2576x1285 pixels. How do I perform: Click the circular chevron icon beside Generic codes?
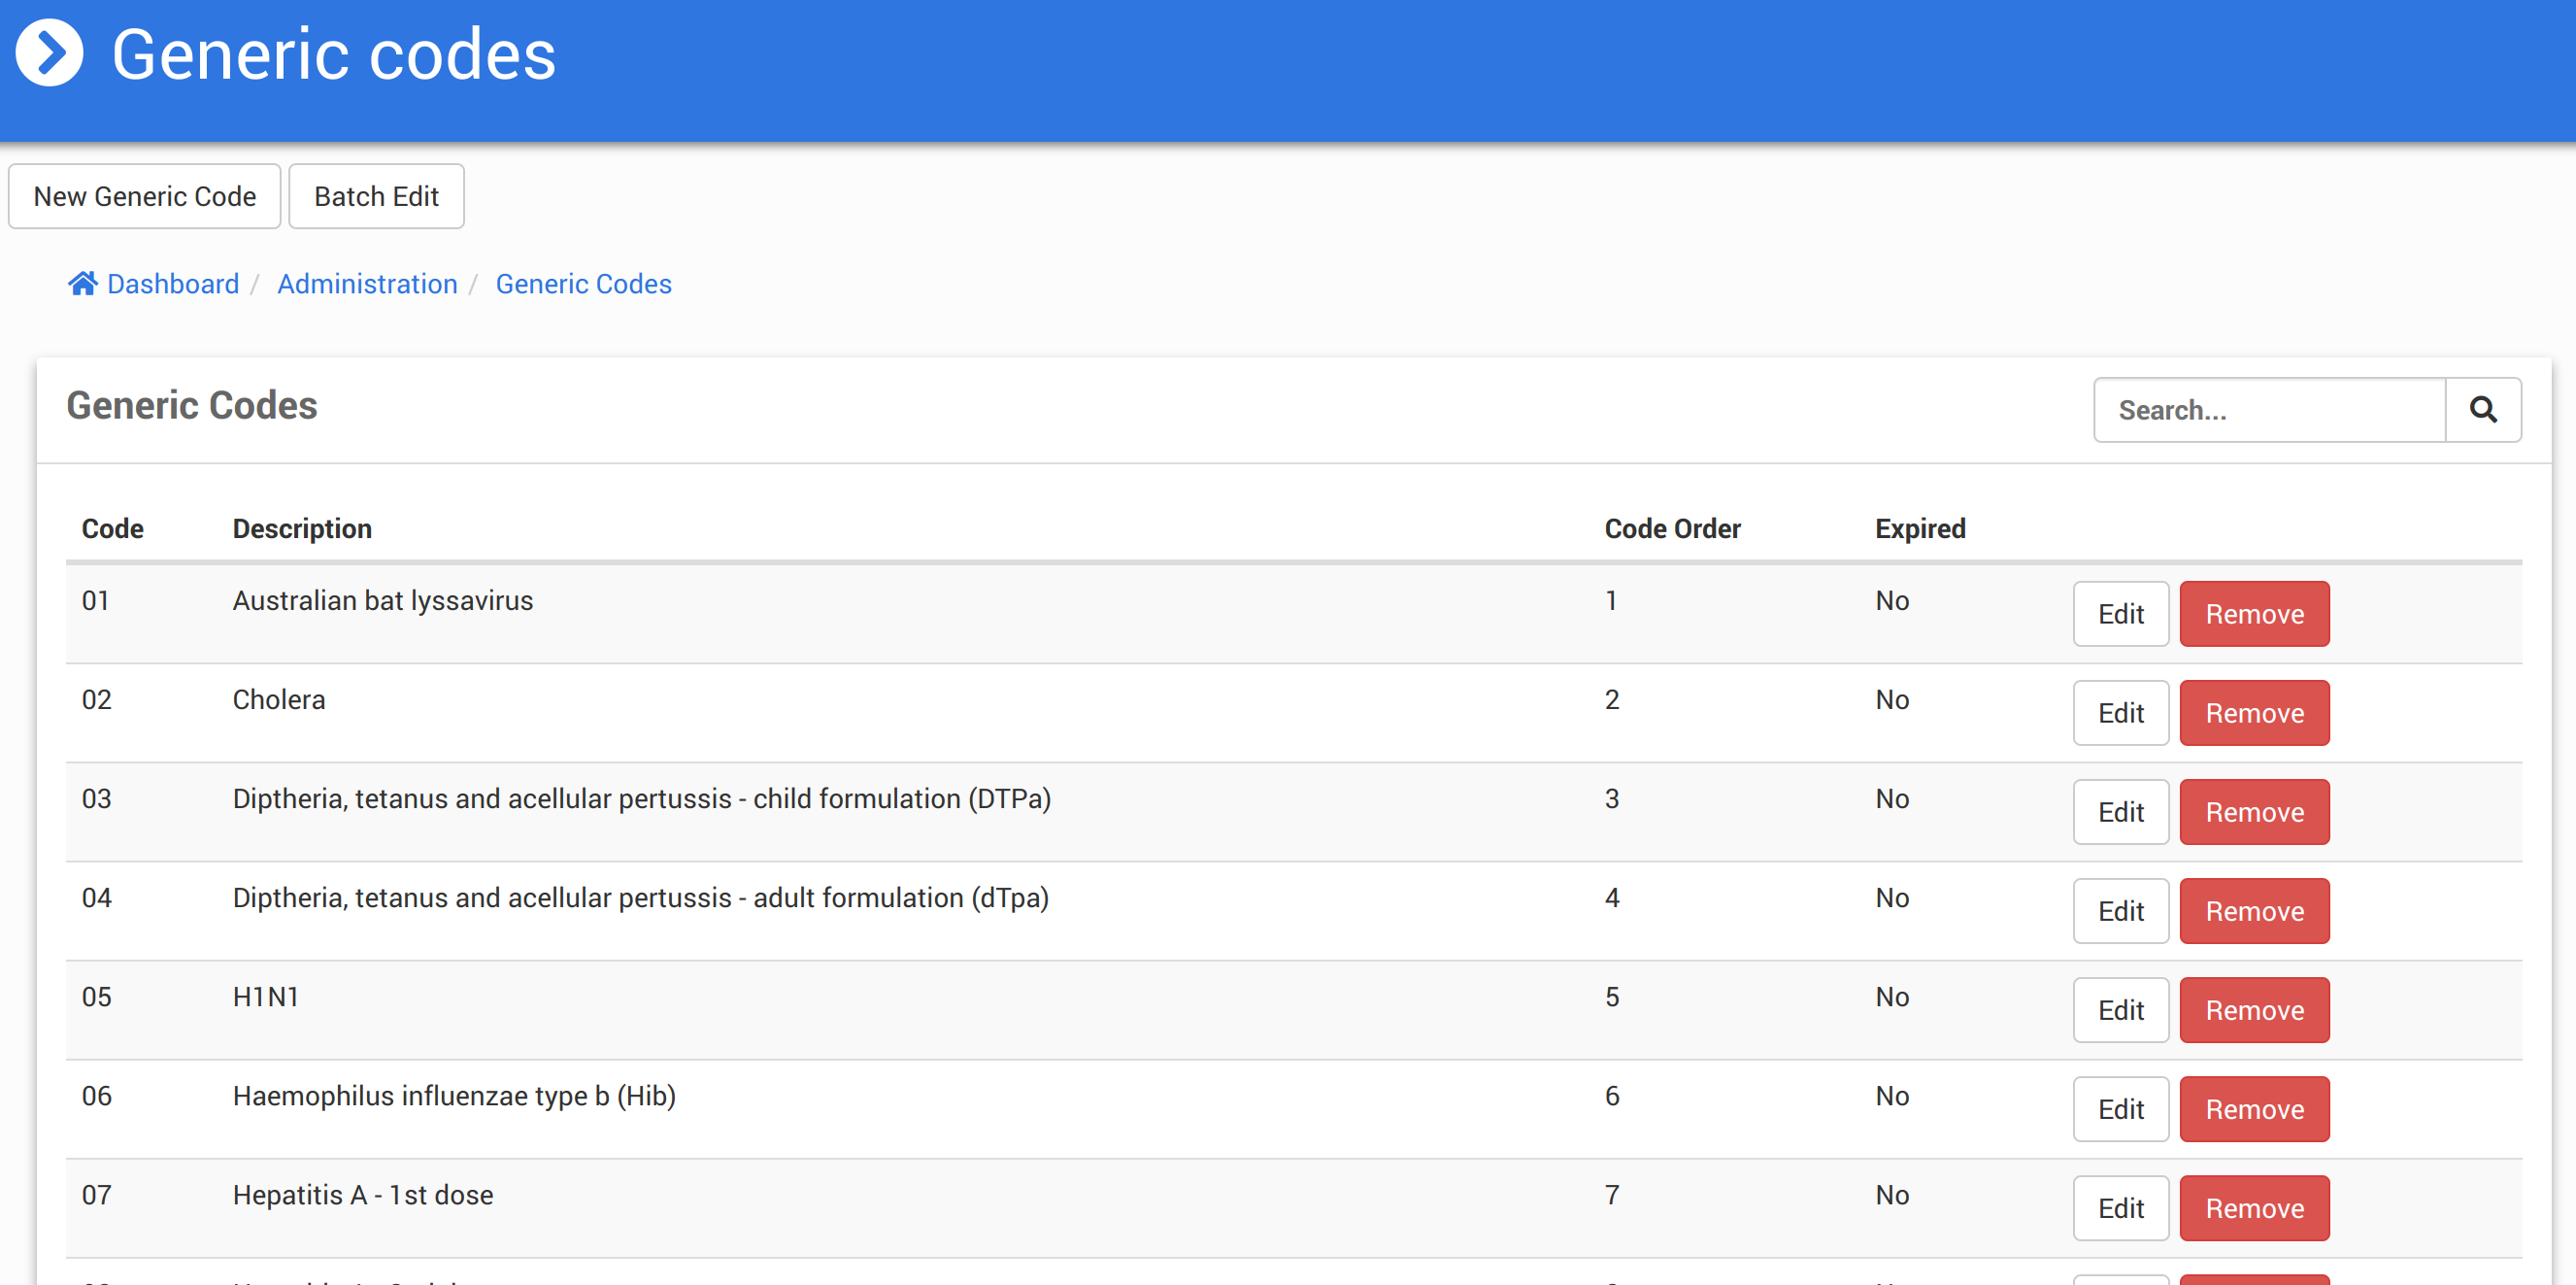tap(49, 53)
